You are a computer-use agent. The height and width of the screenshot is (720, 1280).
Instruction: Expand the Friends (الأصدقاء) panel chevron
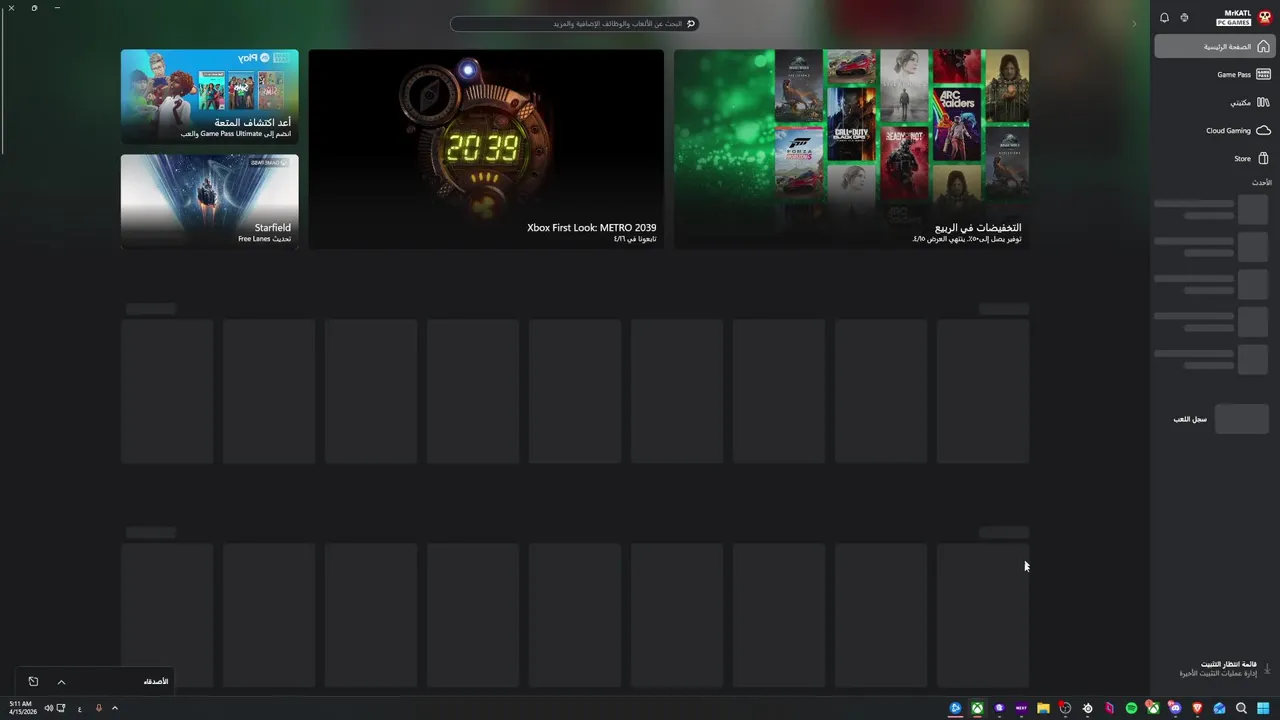point(61,682)
